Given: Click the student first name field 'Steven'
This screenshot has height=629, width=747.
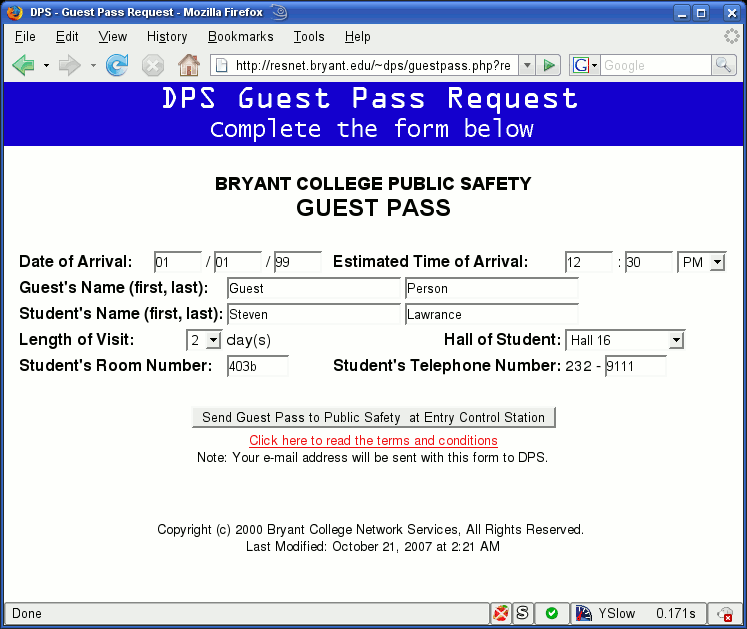Looking at the screenshot, I should coord(314,314).
